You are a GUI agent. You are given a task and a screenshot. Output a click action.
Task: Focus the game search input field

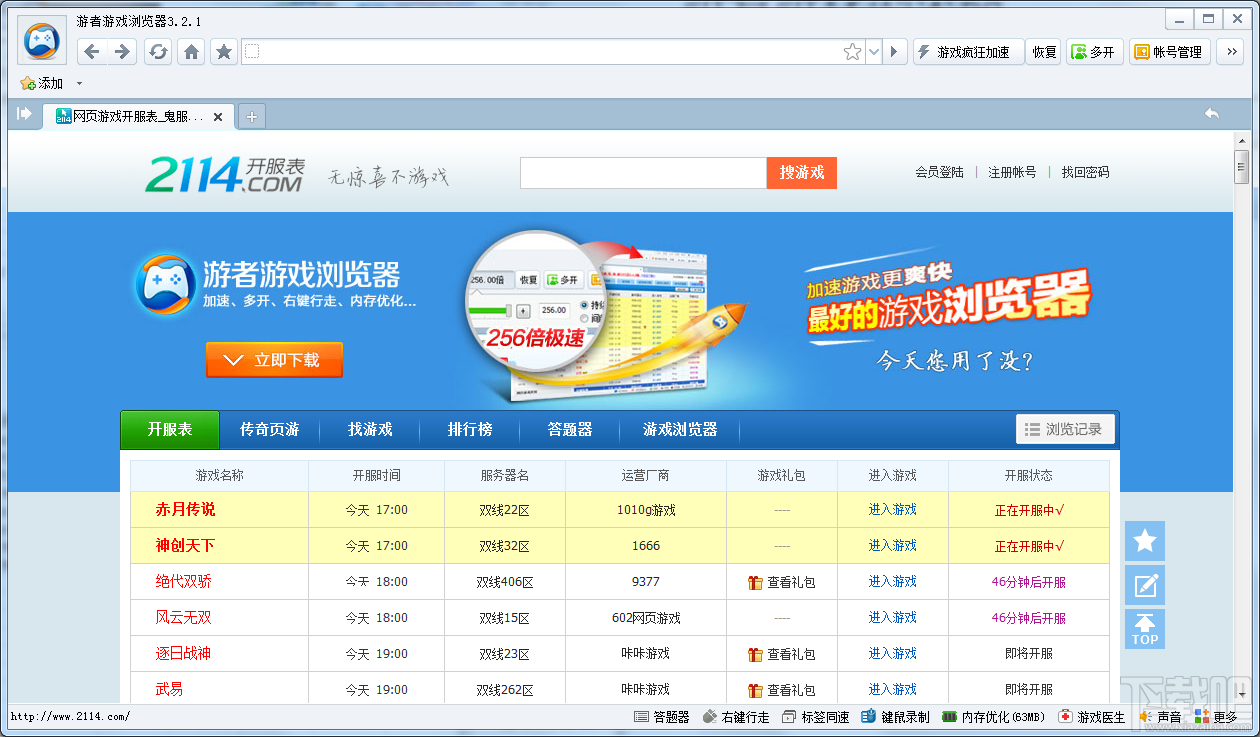(643, 173)
